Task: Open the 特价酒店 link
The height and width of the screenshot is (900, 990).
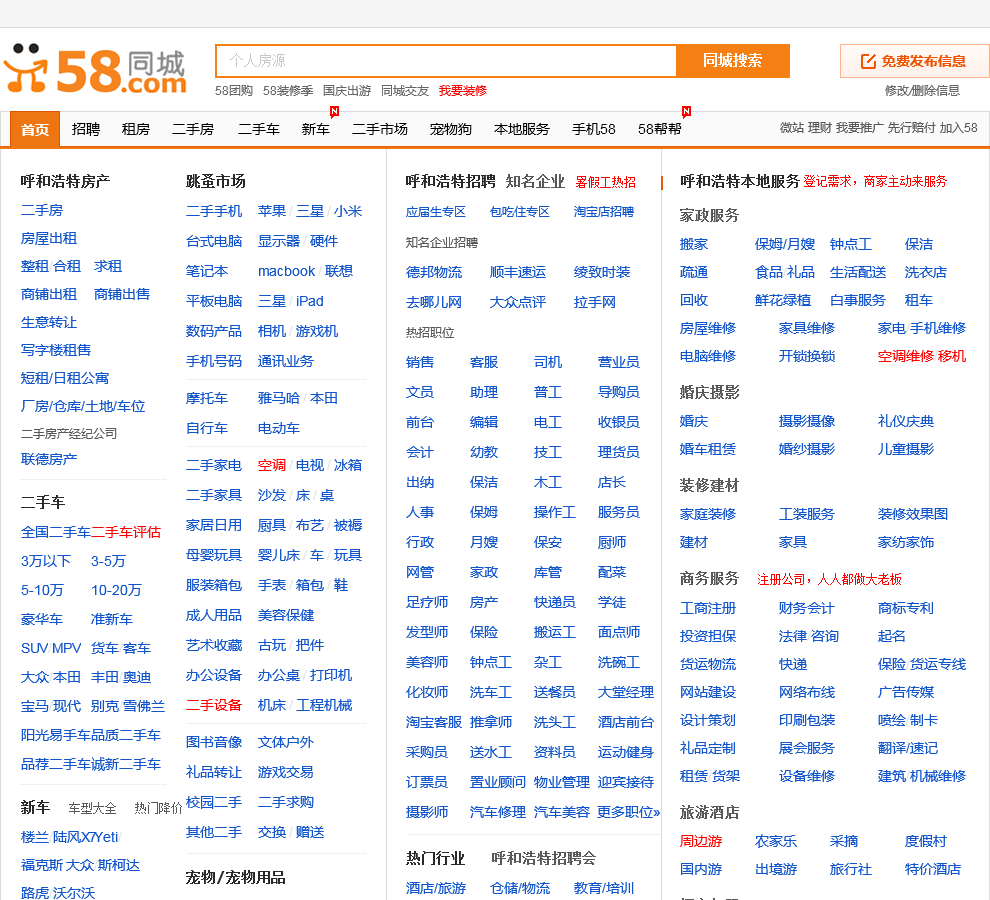Action: pos(933,869)
